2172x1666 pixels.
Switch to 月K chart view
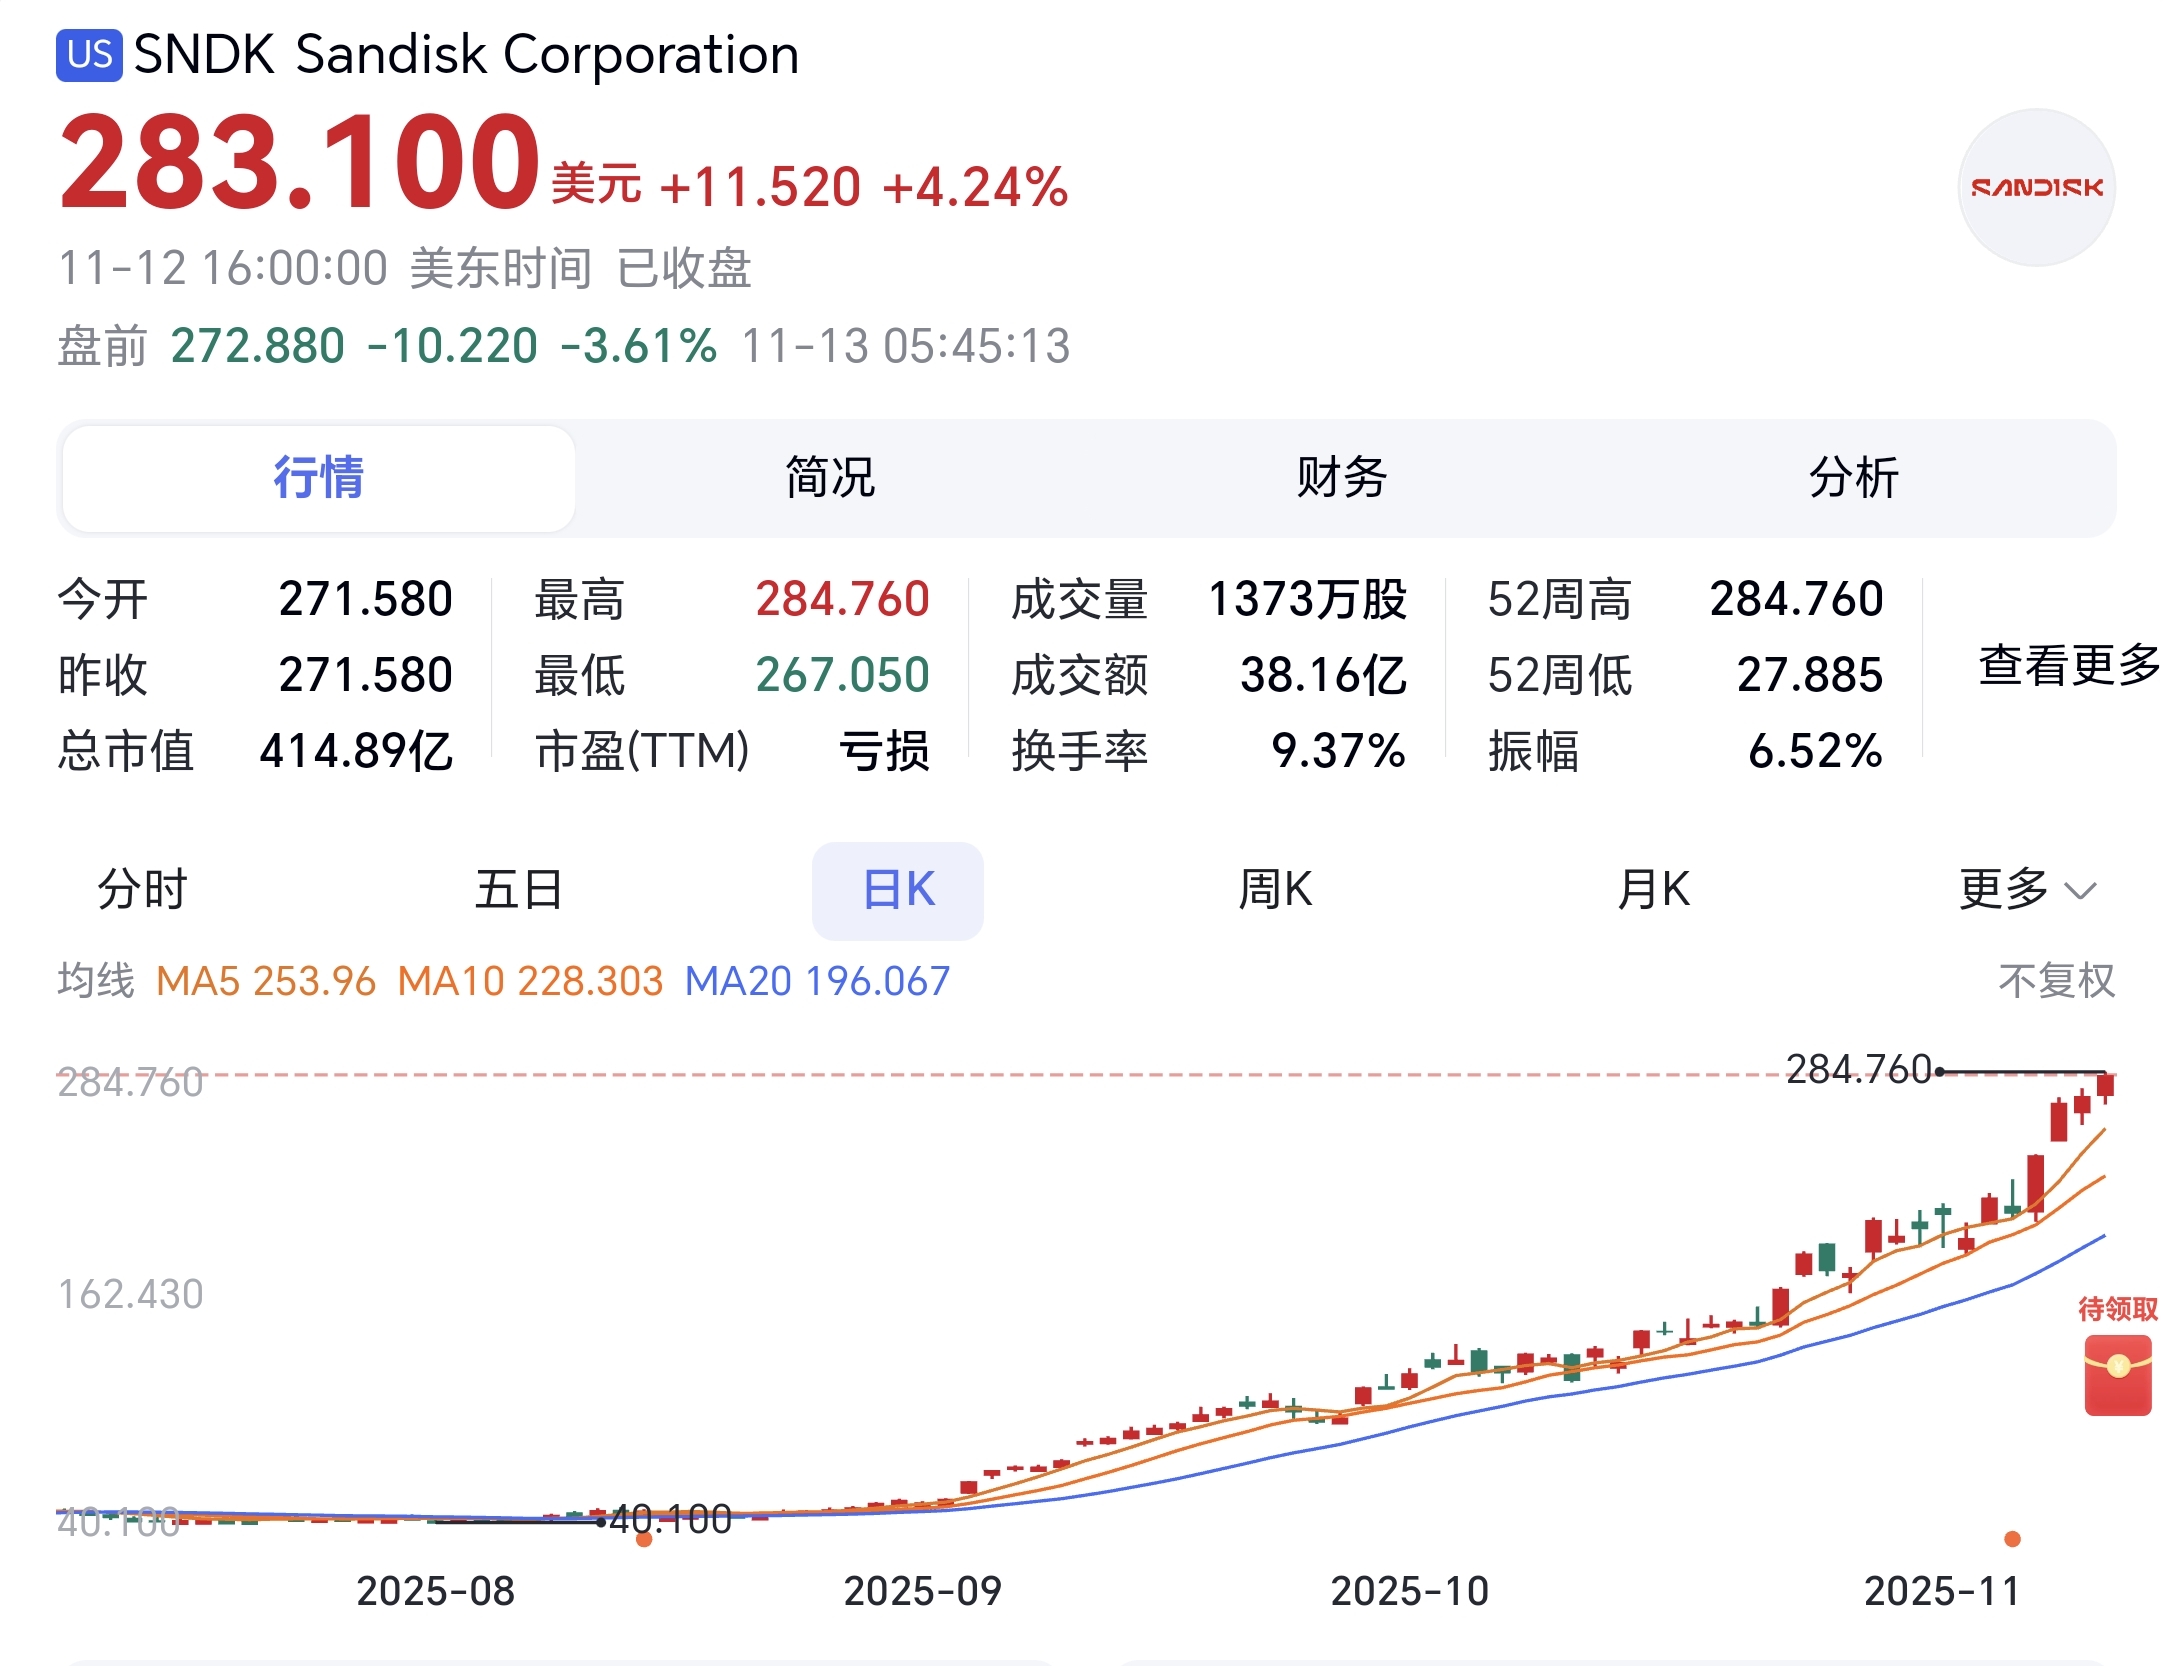1653,889
